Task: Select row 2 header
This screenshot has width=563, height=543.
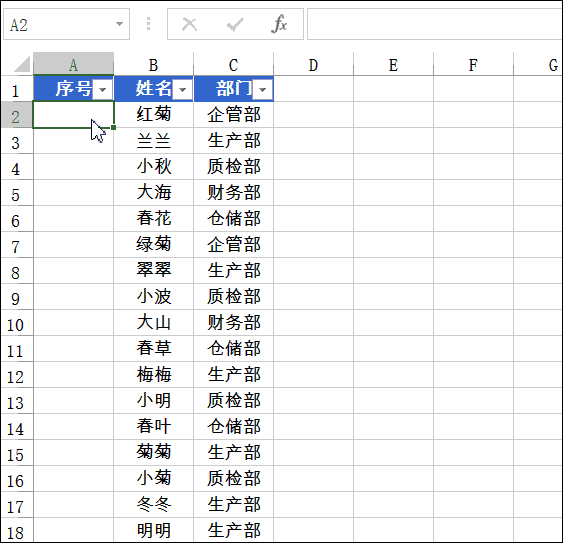Action: click(x=17, y=115)
